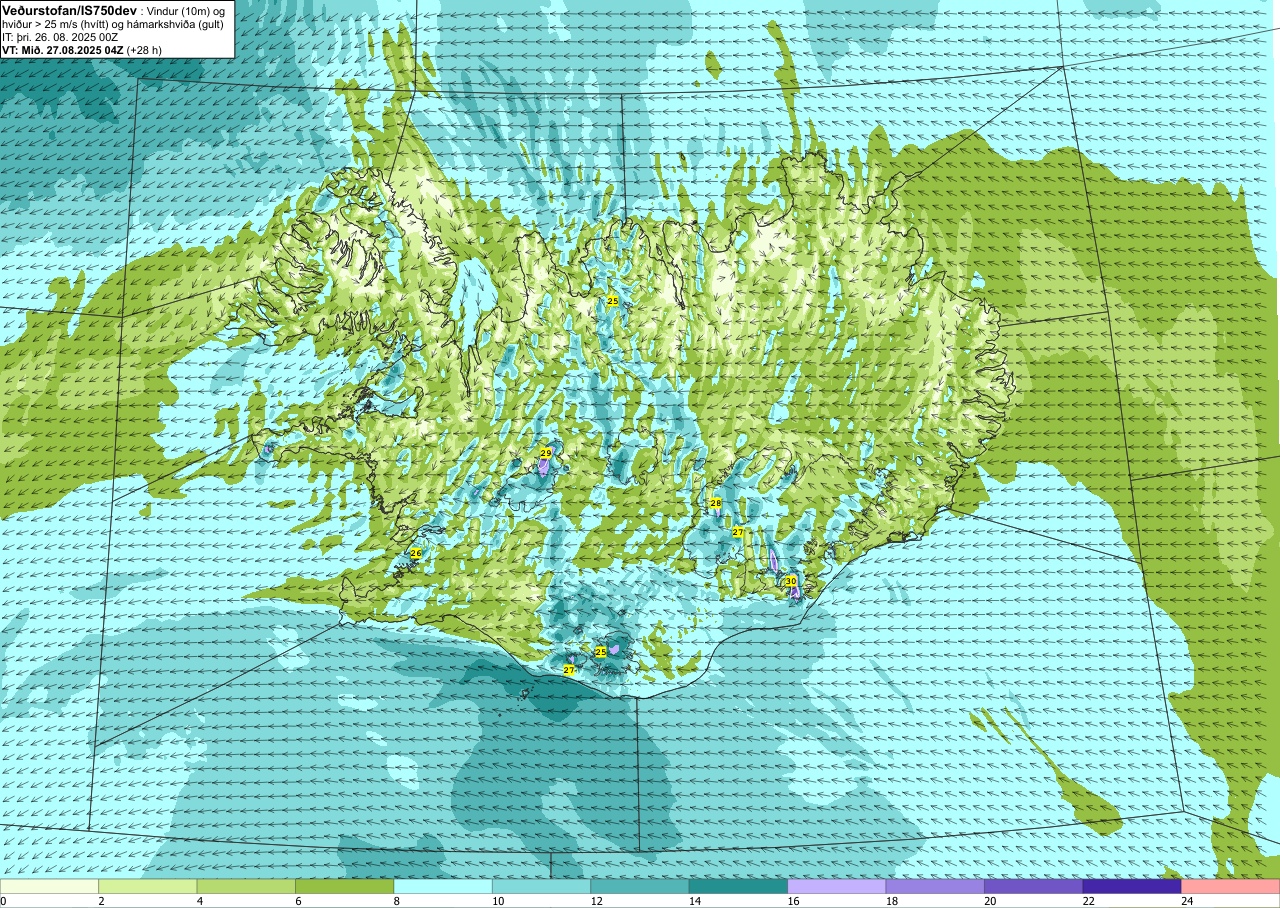Click the light green 2–4 m/s legend swatch
The image size is (1280, 908).
pyautogui.click(x=147, y=886)
